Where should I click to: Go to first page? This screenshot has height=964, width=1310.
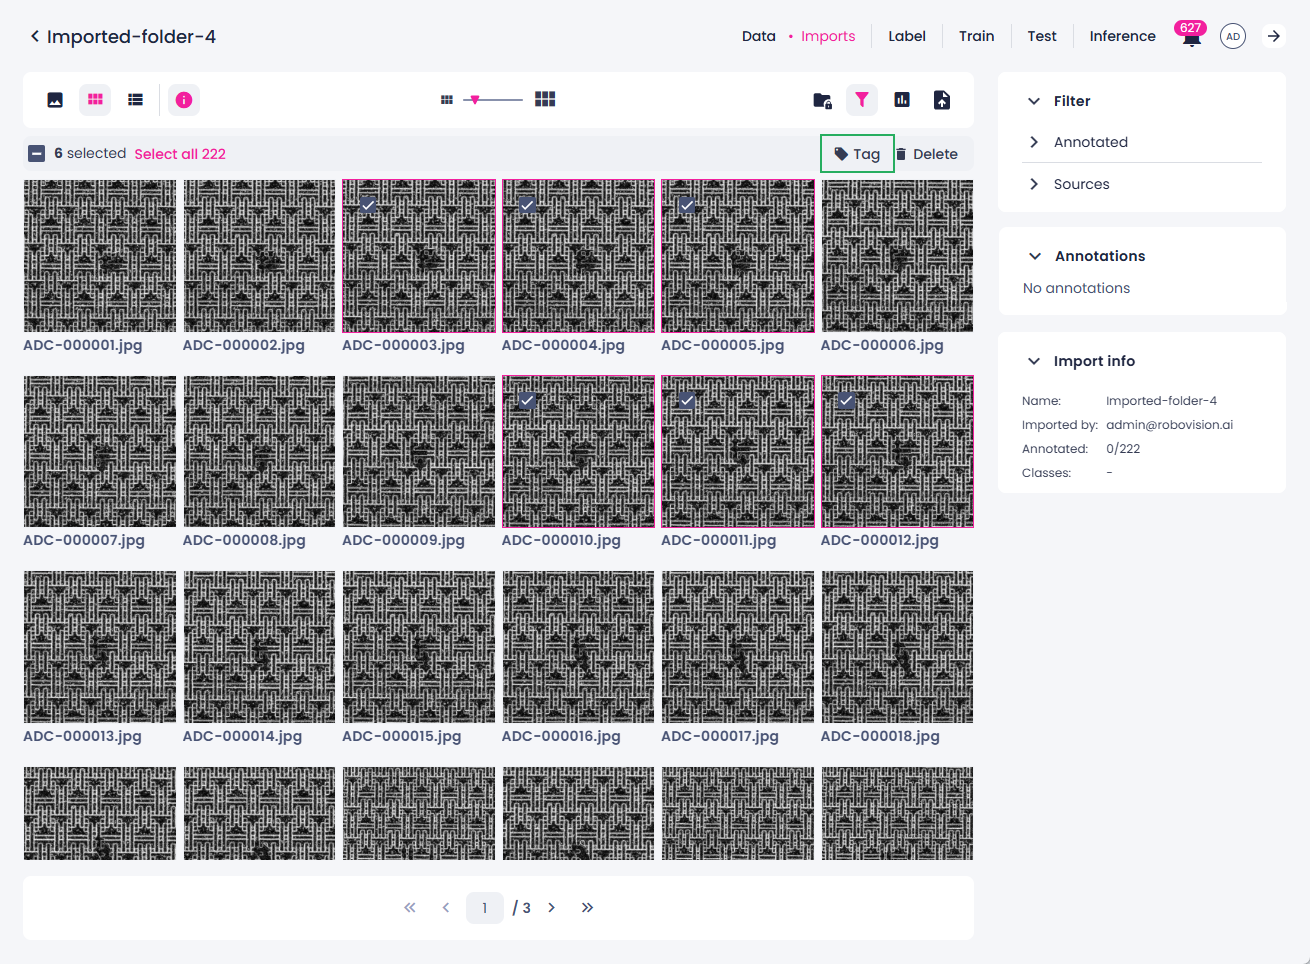coord(410,908)
